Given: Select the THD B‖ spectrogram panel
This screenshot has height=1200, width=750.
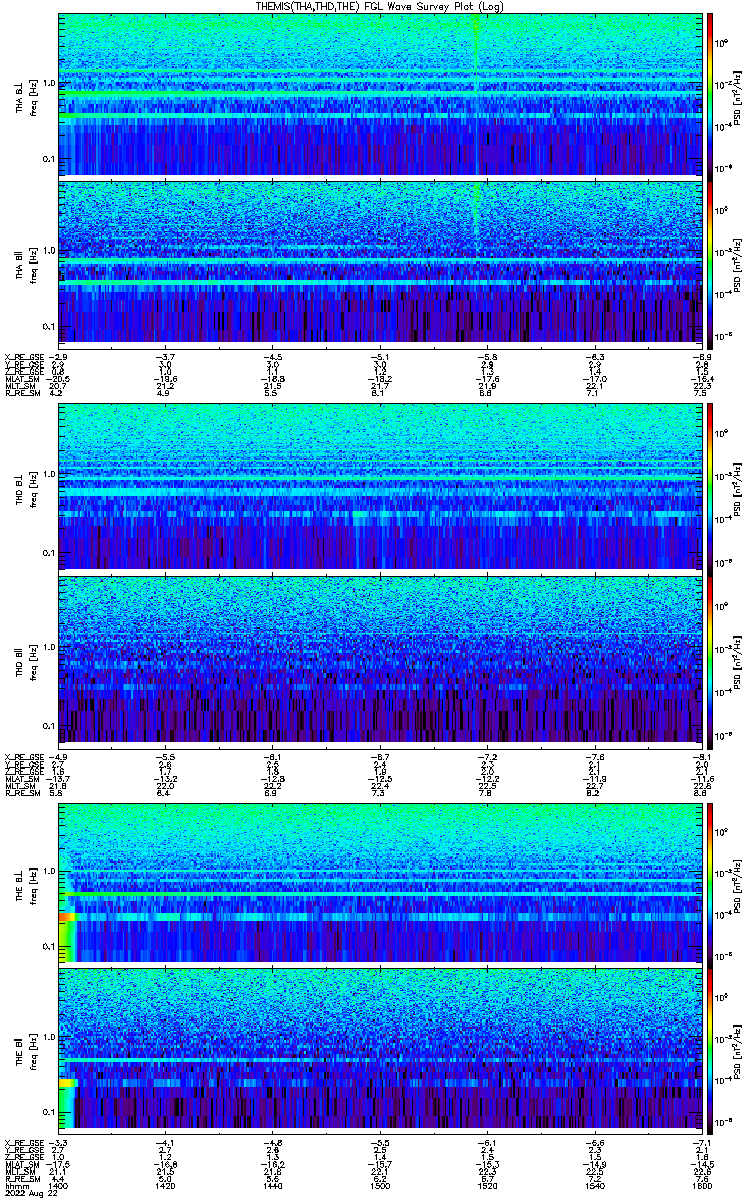Looking at the screenshot, I should tap(378, 657).
